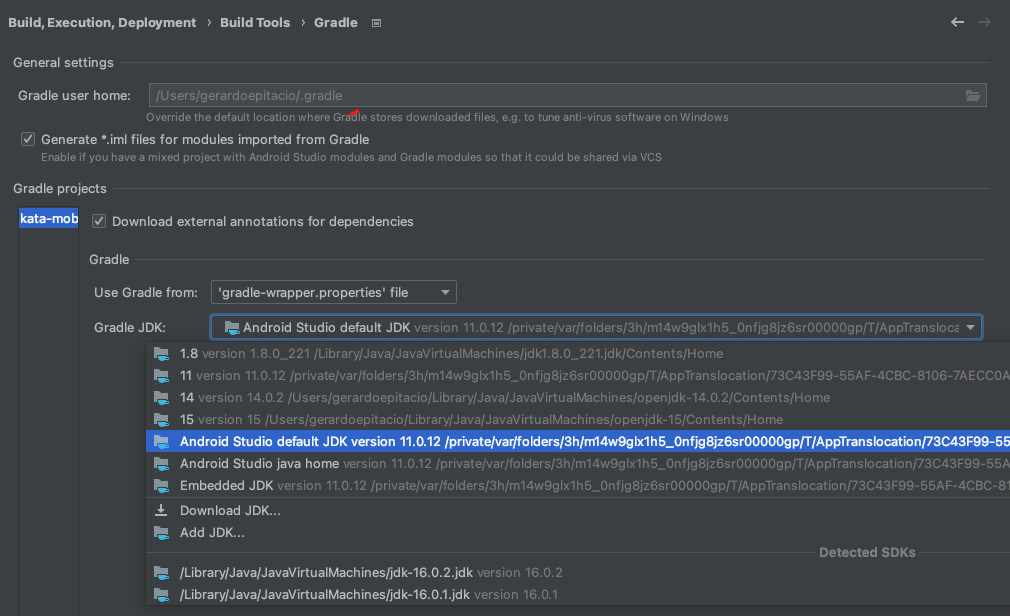Image resolution: width=1010 pixels, height=616 pixels.
Task: Click the folder icon beside jdk-16.0.2
Action: tap(161, 573)
